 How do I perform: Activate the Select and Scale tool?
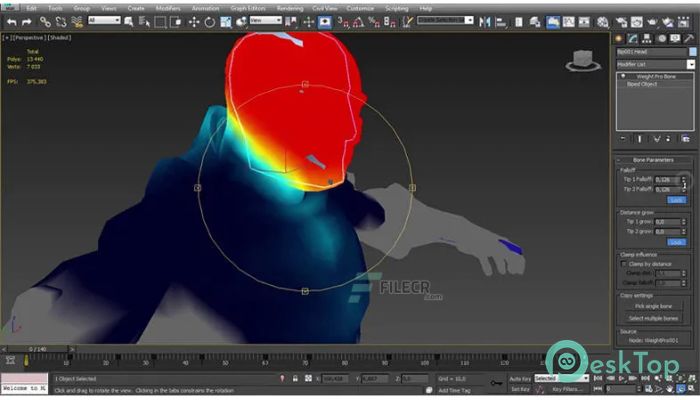click(x=226, y=21)
